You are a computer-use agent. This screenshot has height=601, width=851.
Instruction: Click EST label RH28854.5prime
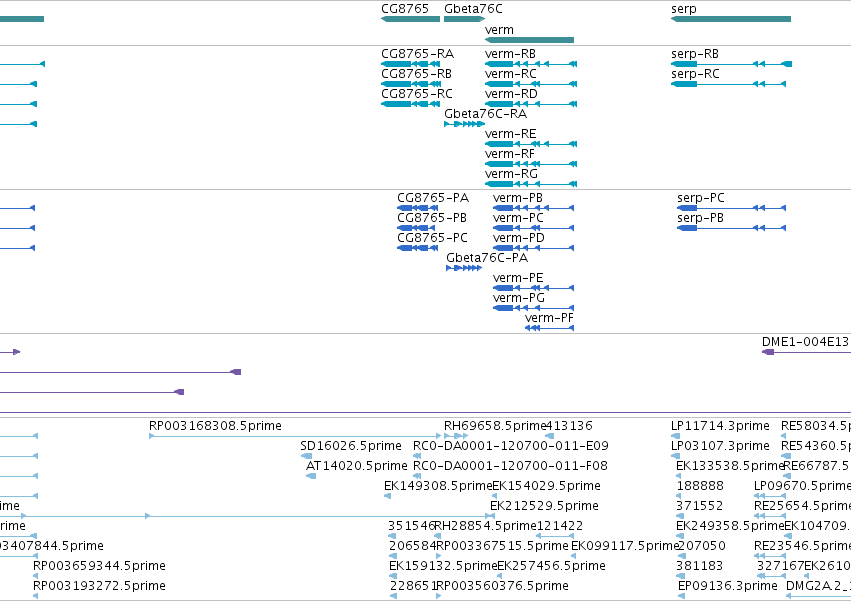click(x=486, y=526)
